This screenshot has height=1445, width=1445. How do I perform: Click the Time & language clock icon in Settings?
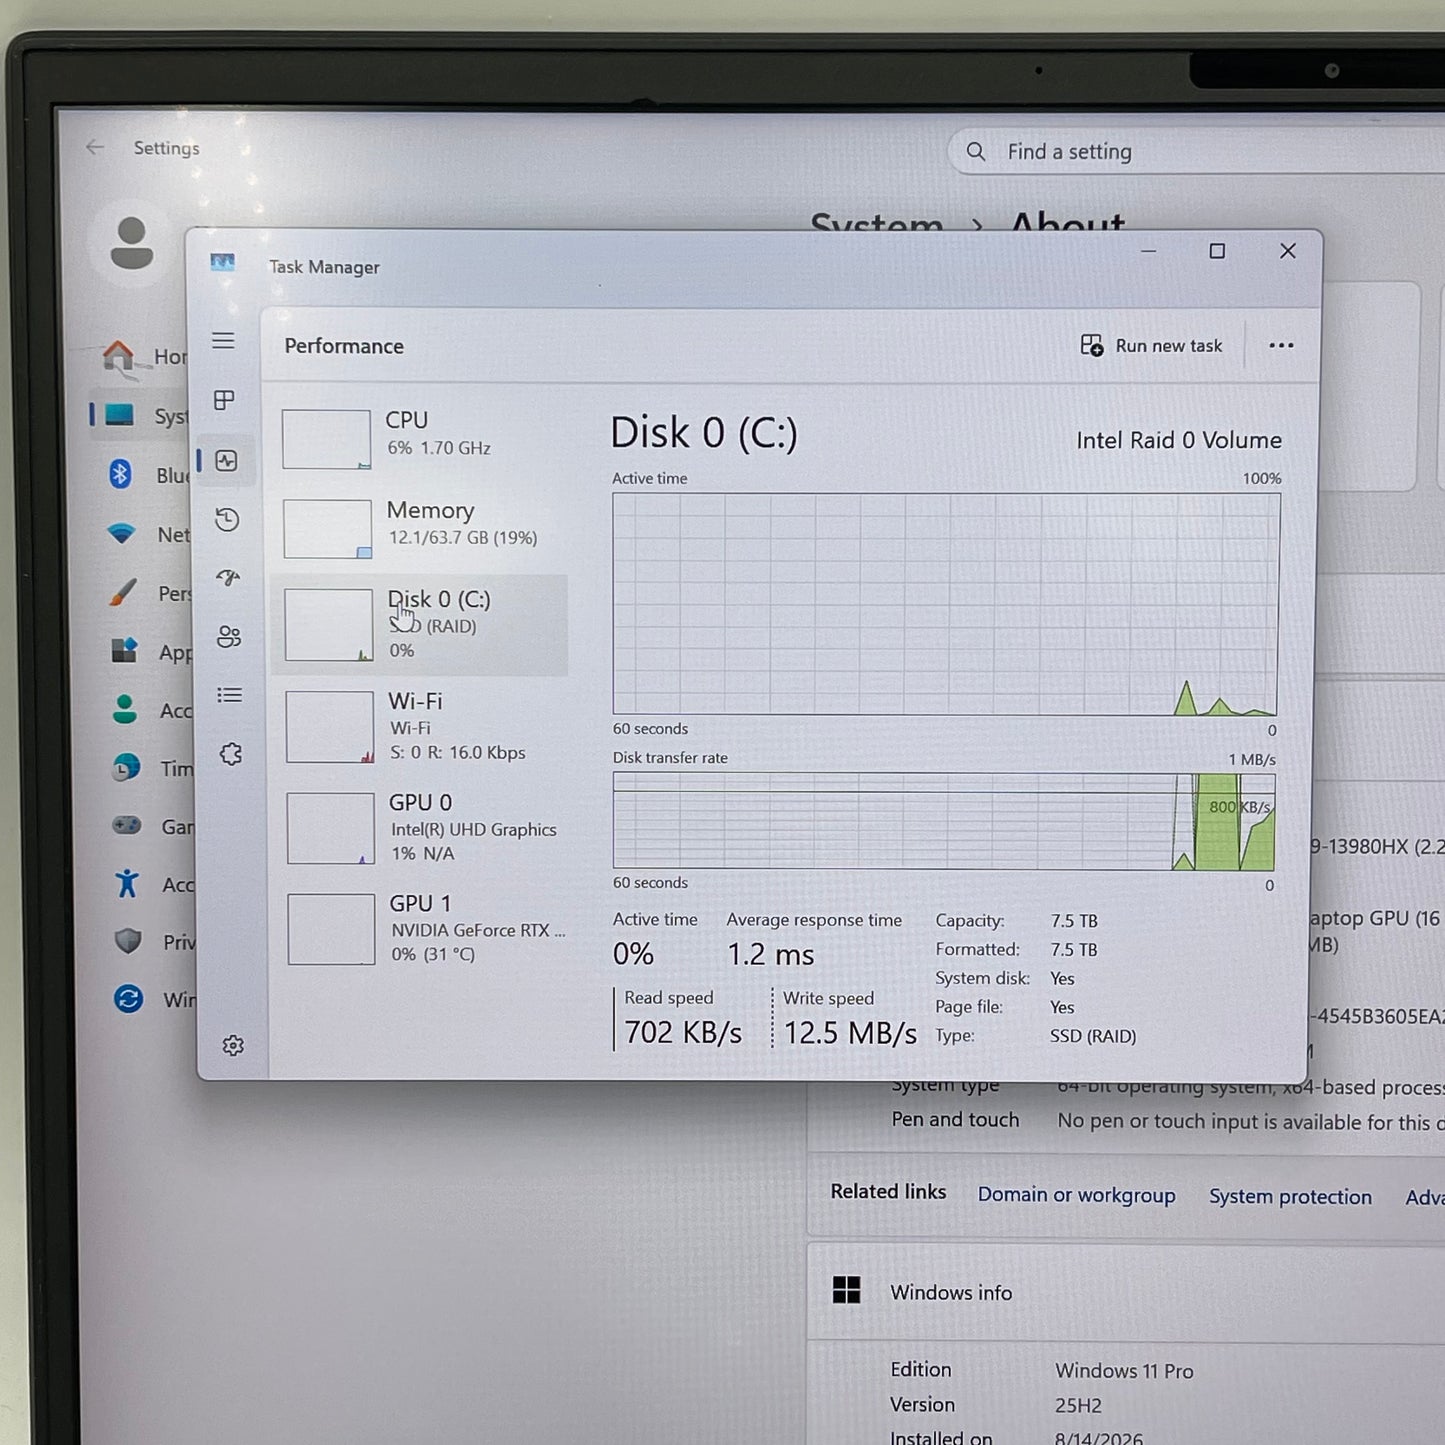tap(126, 768)
